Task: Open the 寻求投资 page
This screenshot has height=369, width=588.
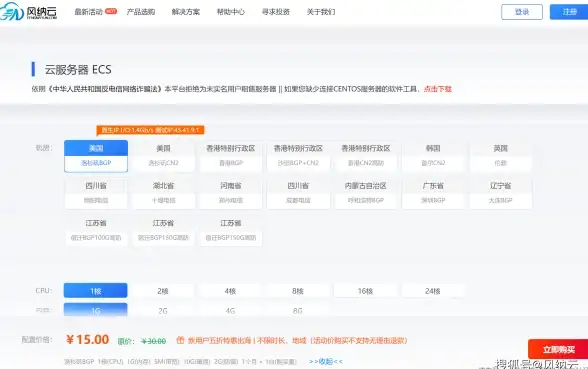Action: (x=276, y=12)
